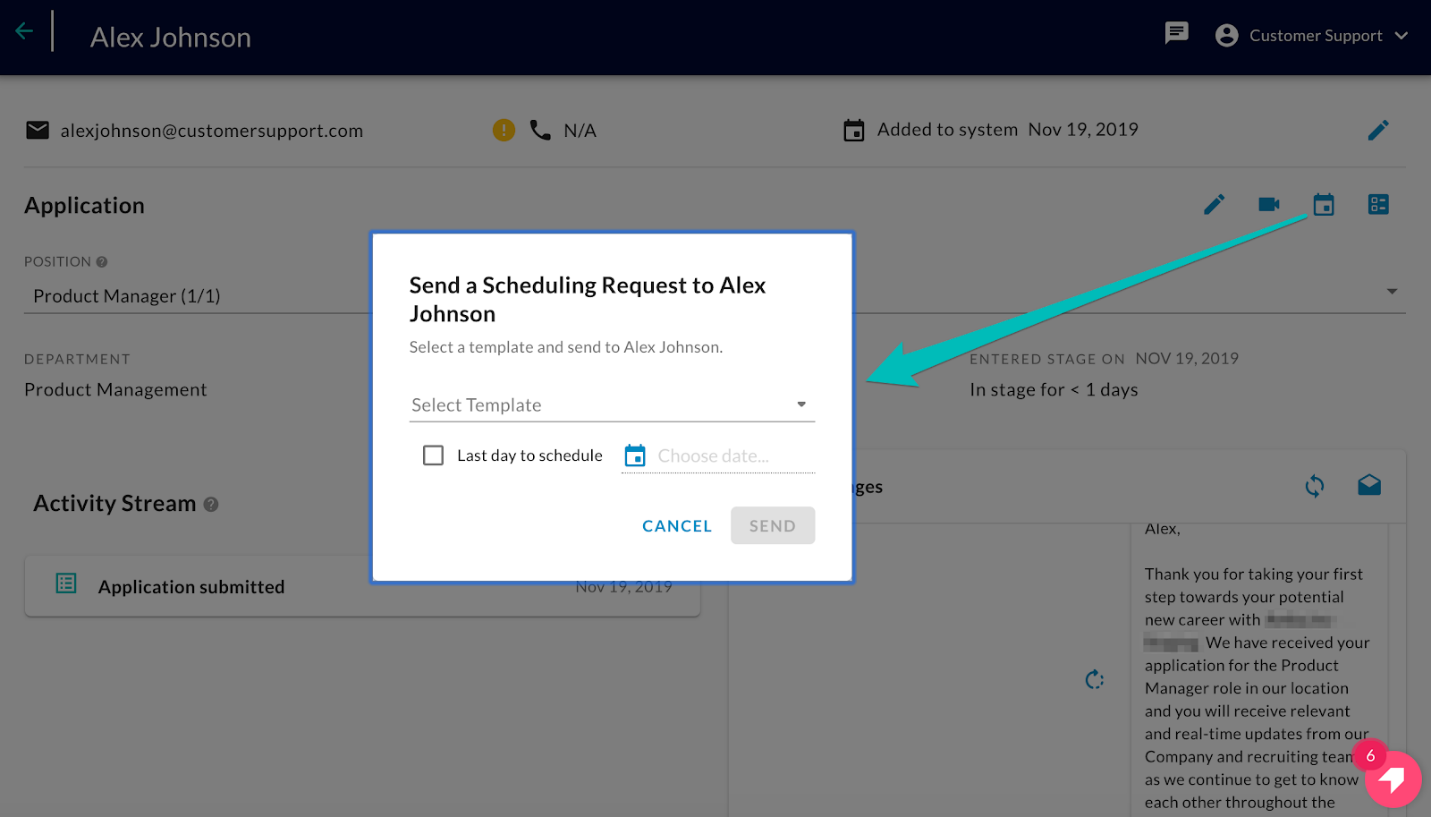The width and height of the screenshot is (1431, 817).
Task: Click the Product Management department value
Action: (x=116, y=390)
